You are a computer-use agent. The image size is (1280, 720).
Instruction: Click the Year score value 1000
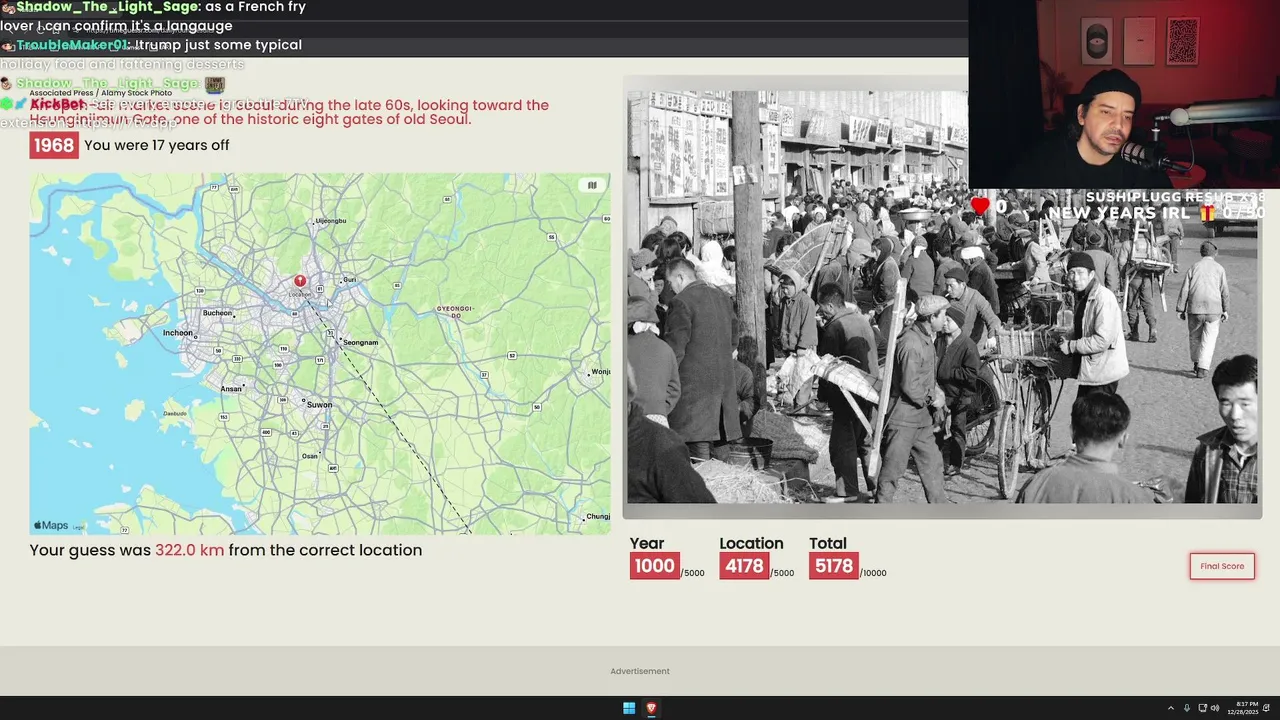click(655, 566)
